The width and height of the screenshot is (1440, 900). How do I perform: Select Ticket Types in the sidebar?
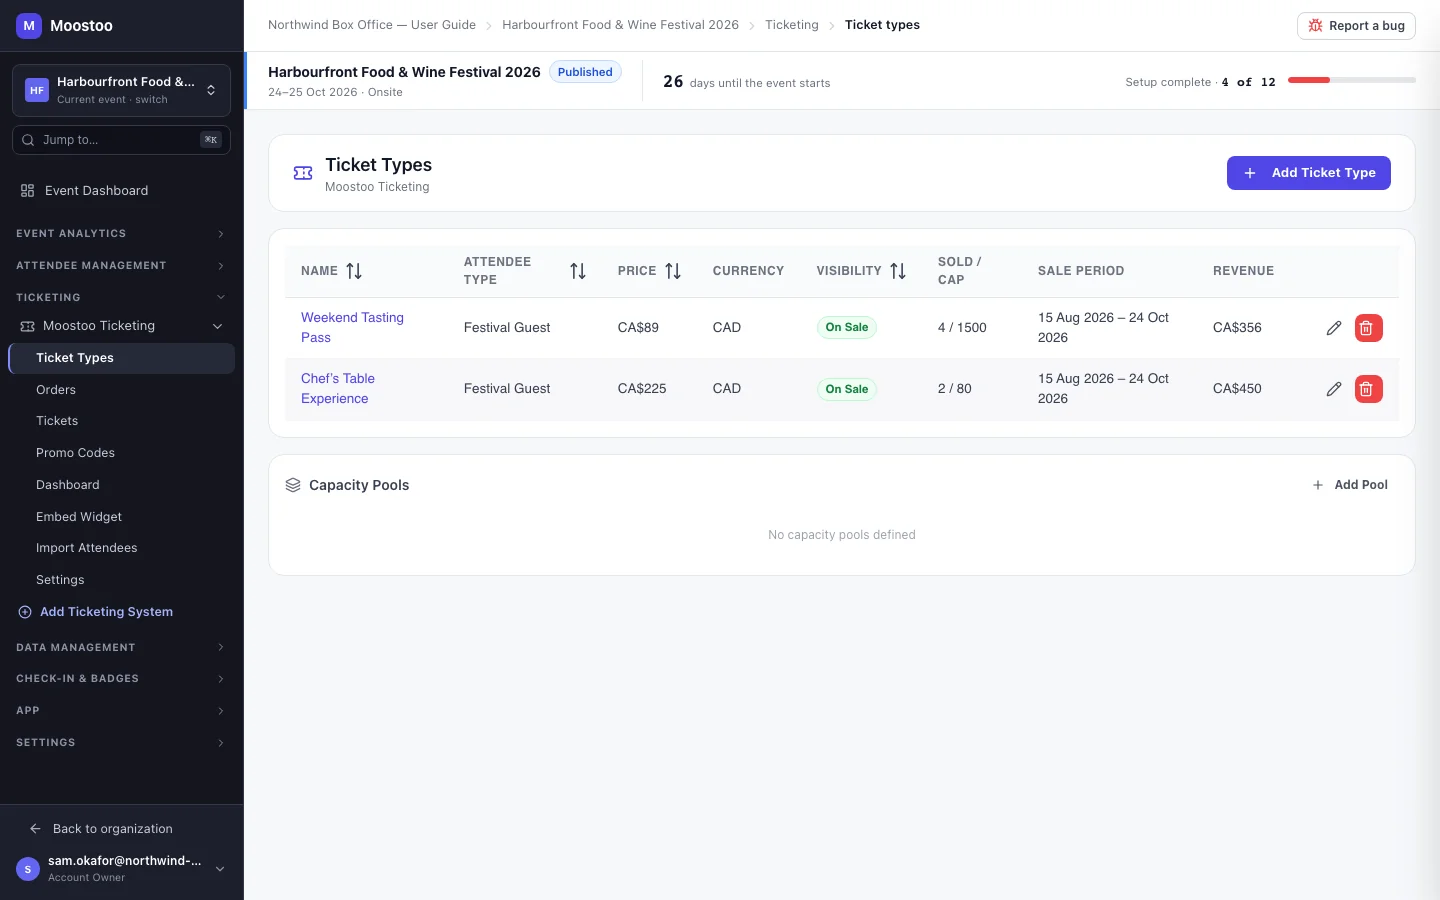pos(121,358)
